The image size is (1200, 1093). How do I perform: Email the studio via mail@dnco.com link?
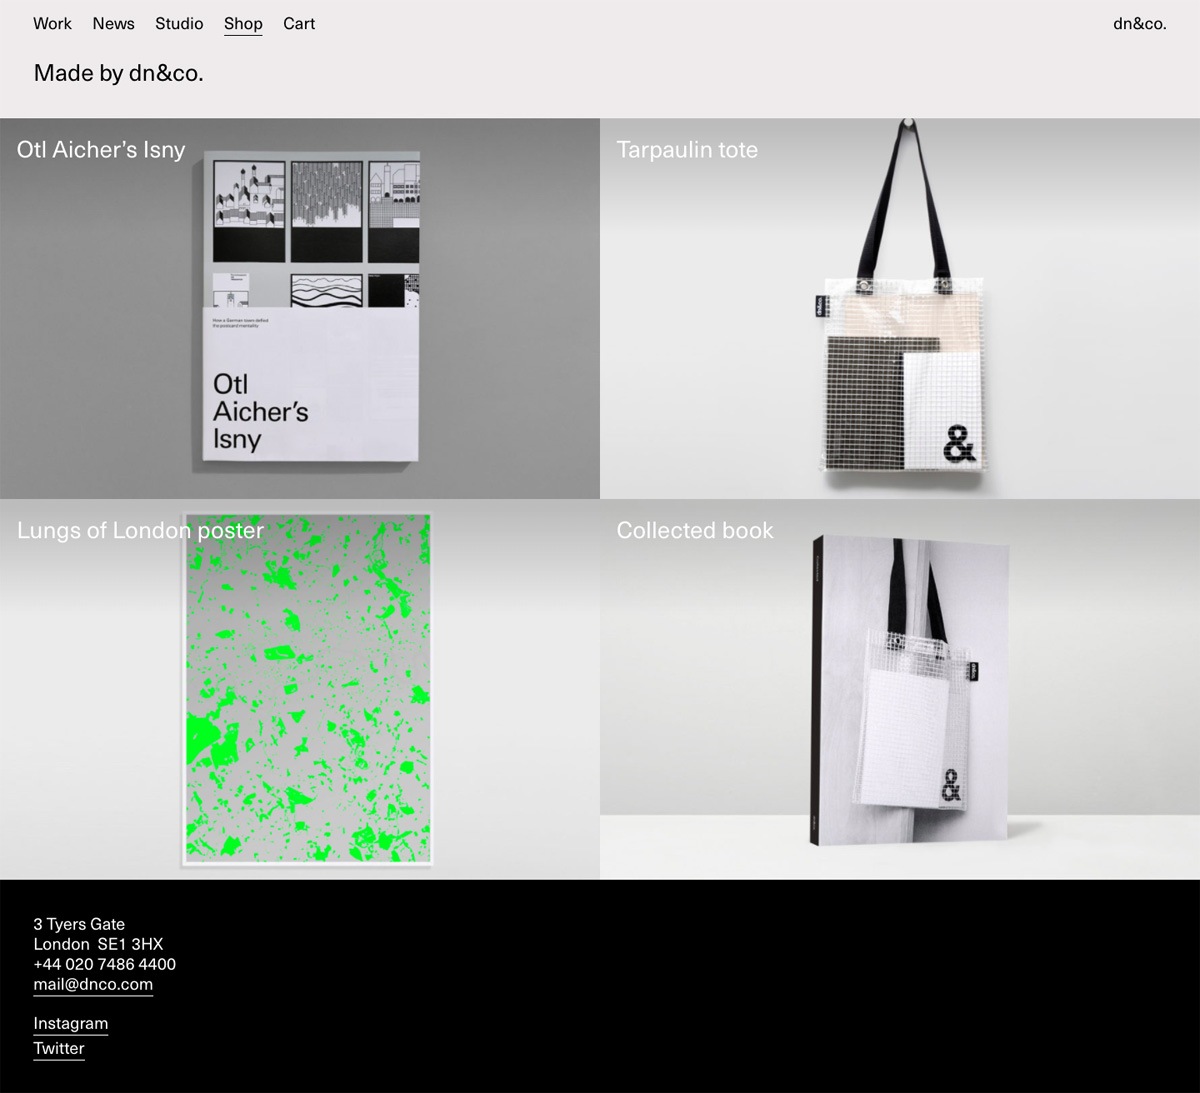pos(92,984)
